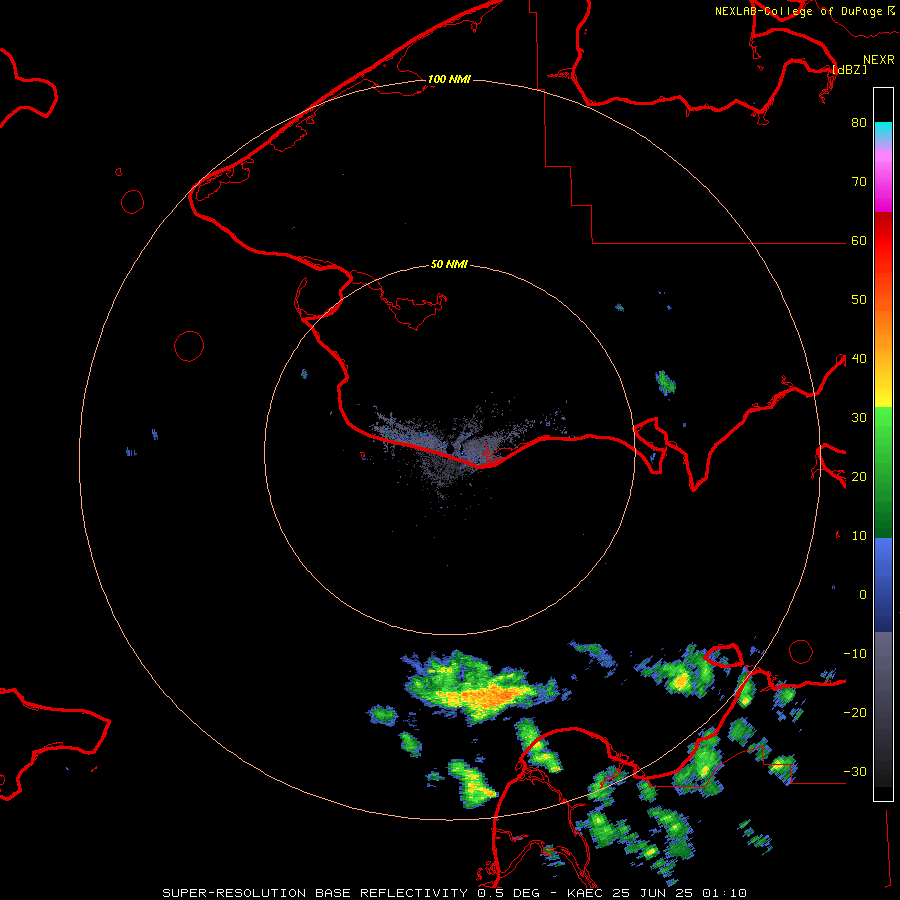Click the NEXR label above the color bar
Image resolution: width=900 pixels, height=900 pixels.
(879, 60)
